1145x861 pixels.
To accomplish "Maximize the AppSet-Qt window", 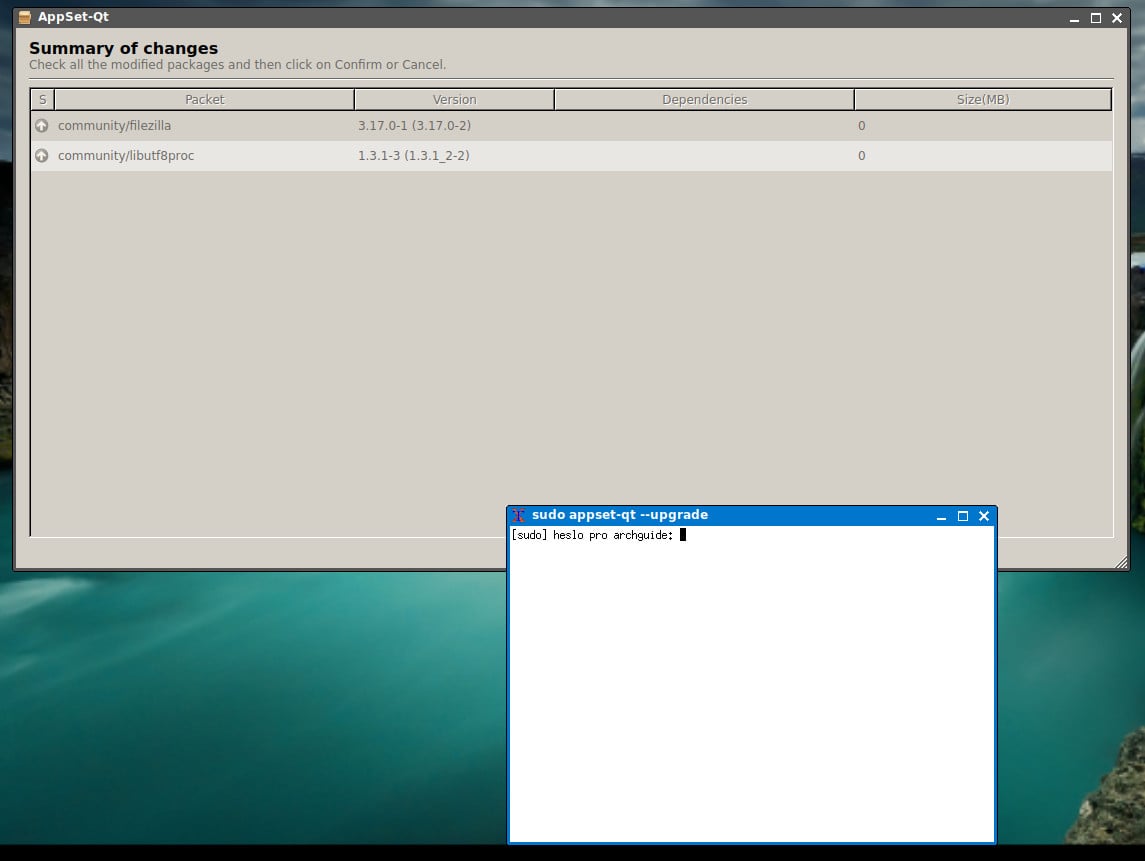I will pyautogui.click(x=1095, y=18).
